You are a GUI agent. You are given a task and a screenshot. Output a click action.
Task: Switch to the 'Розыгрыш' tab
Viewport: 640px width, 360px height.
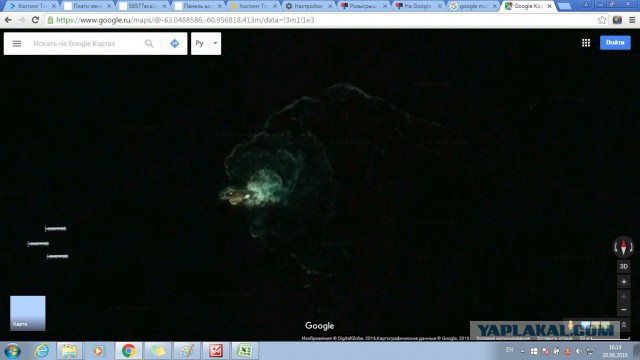click(x=364, y=6)
